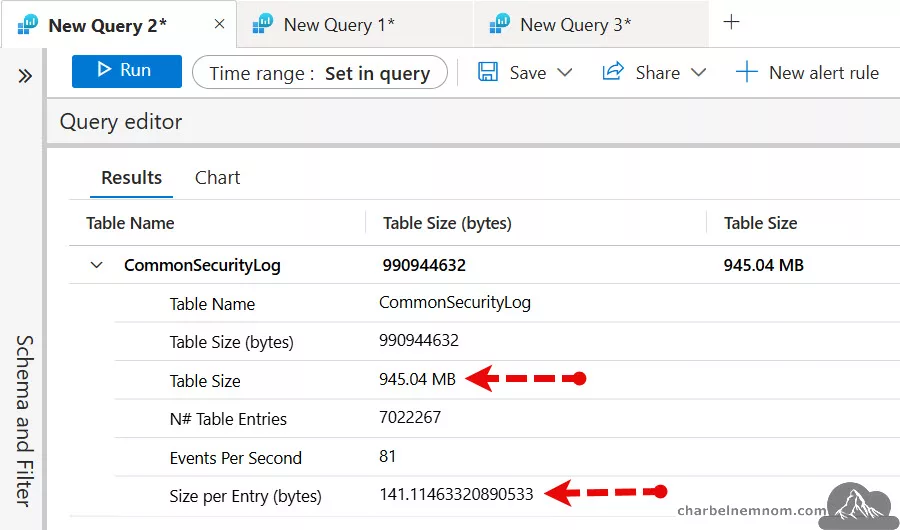Screen dimensions: 900x530
Task: Click the 7022267 value
Action: pos(410,417)
